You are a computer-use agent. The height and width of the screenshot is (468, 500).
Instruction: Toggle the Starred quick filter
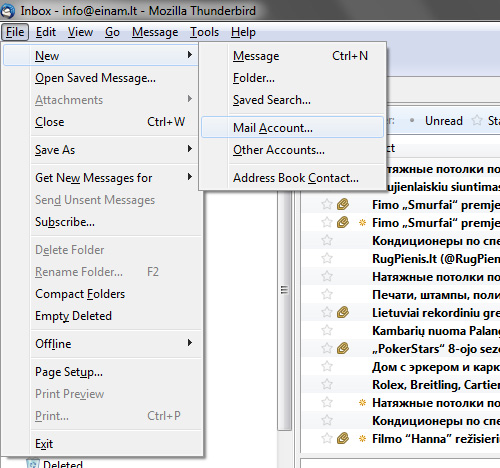(486, 121)
